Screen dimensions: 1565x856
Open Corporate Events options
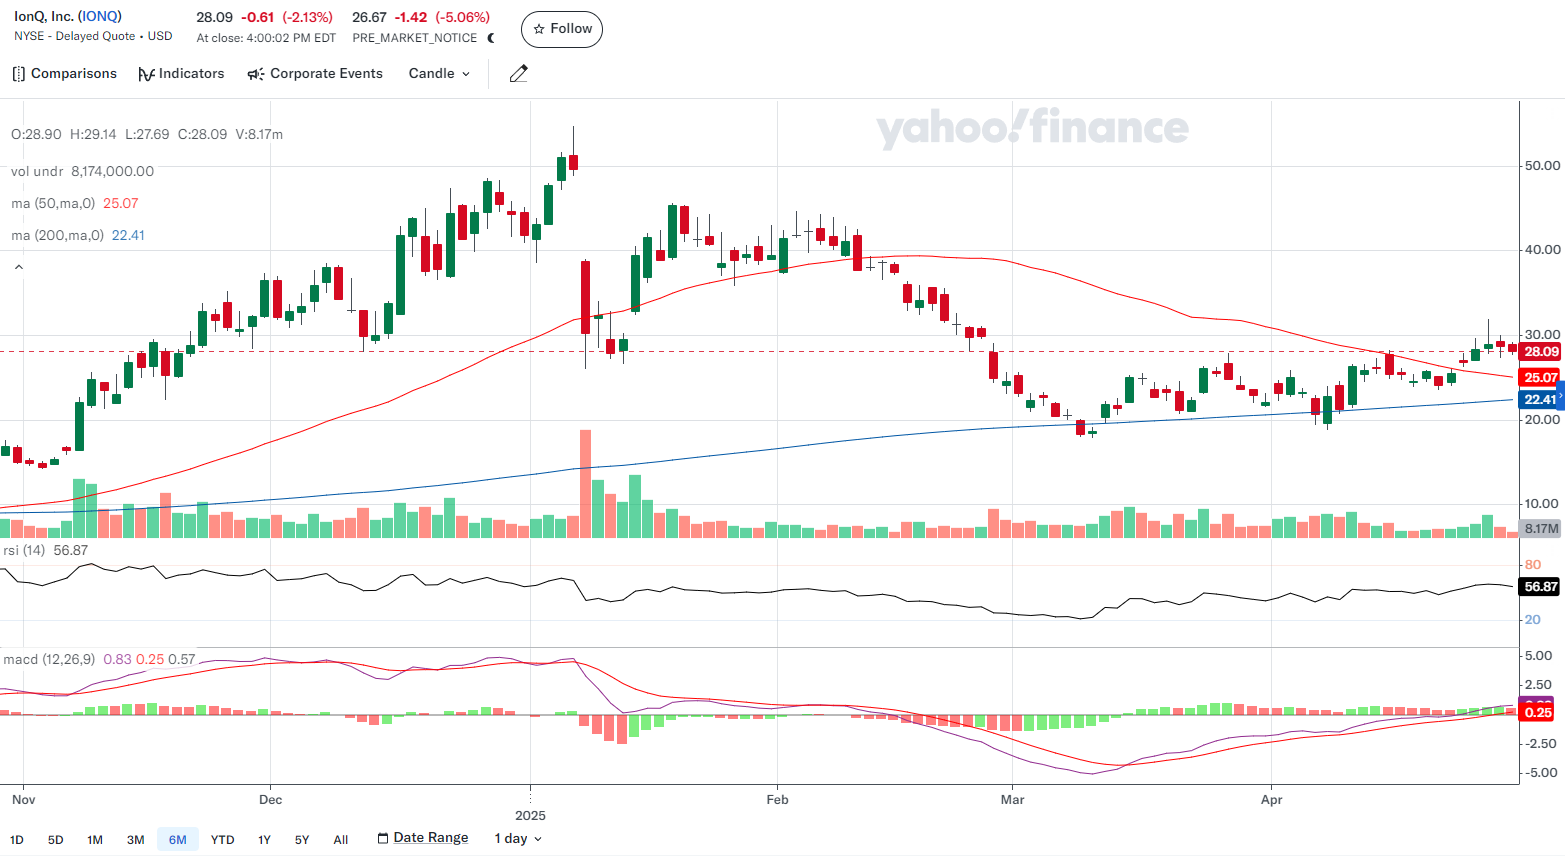[x=315, y=74]
